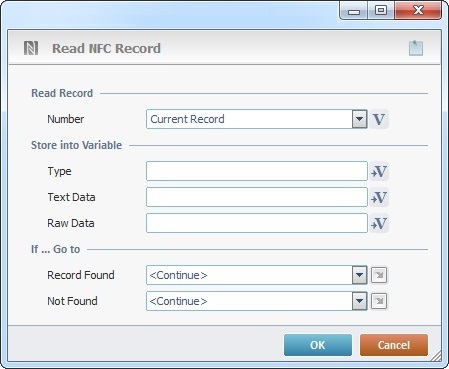This screenshot has height=369, width=449.
Task: Grab the window grip in the bottom-right corner
Action: coord(435,355)
